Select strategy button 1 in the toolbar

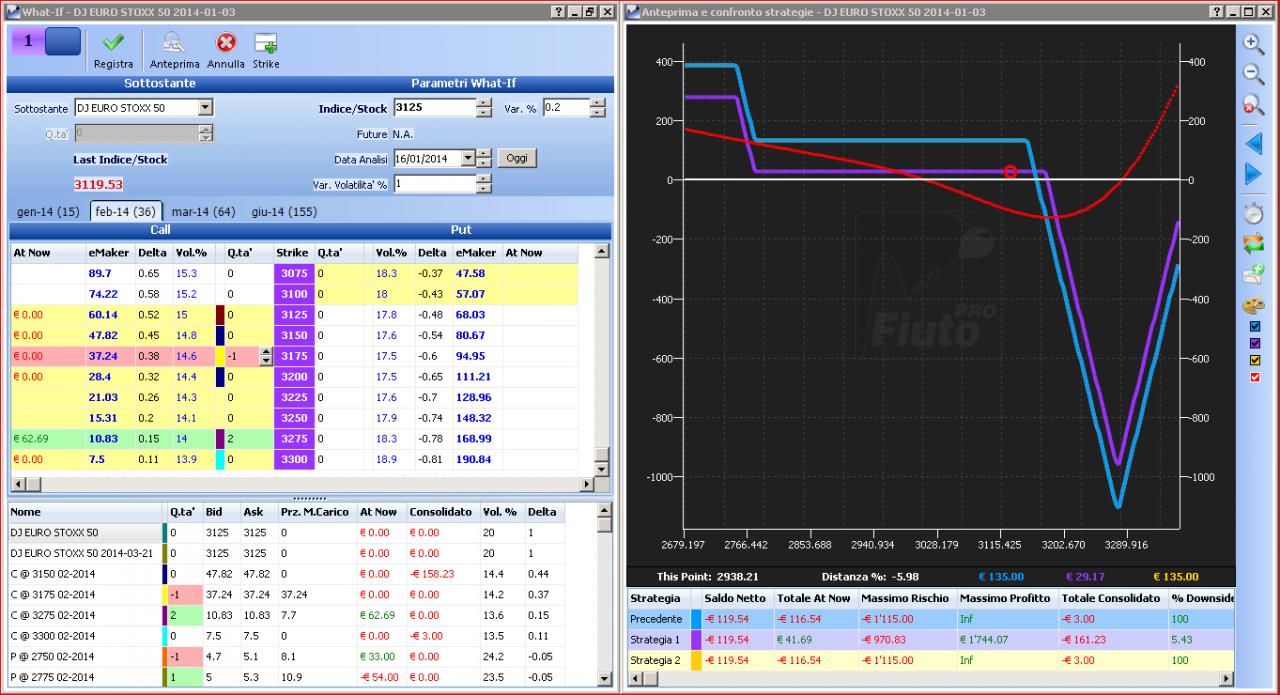(28, 42)
